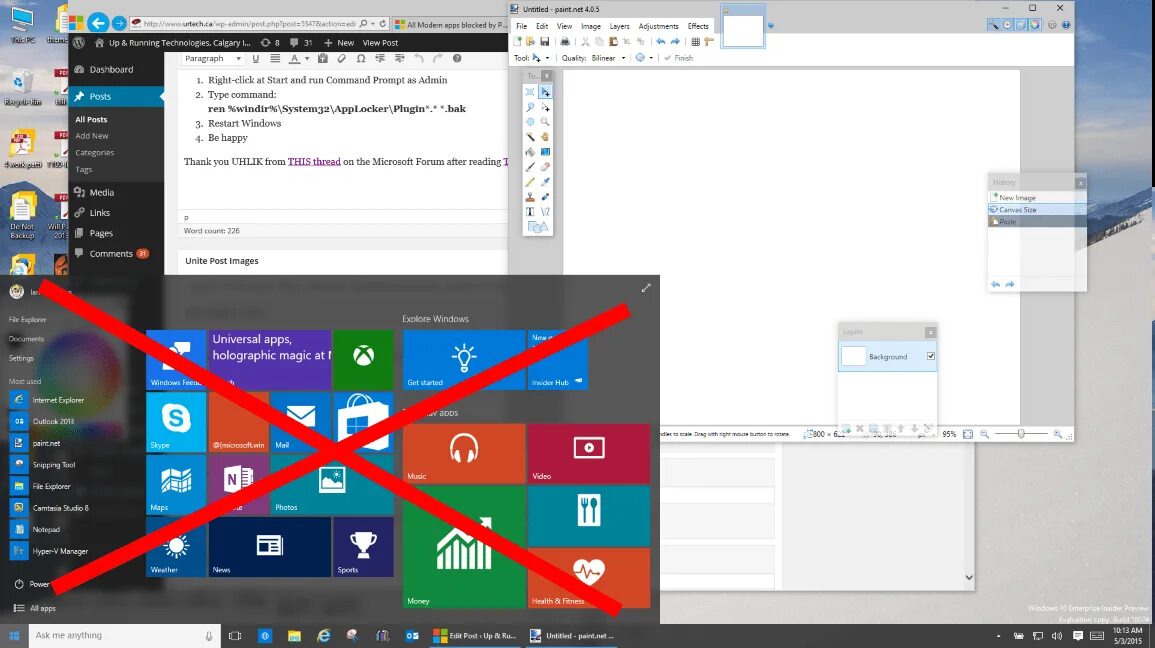
Task: Select the Rectangle Select tool in paint.net
Action: (x=530, y=92)
